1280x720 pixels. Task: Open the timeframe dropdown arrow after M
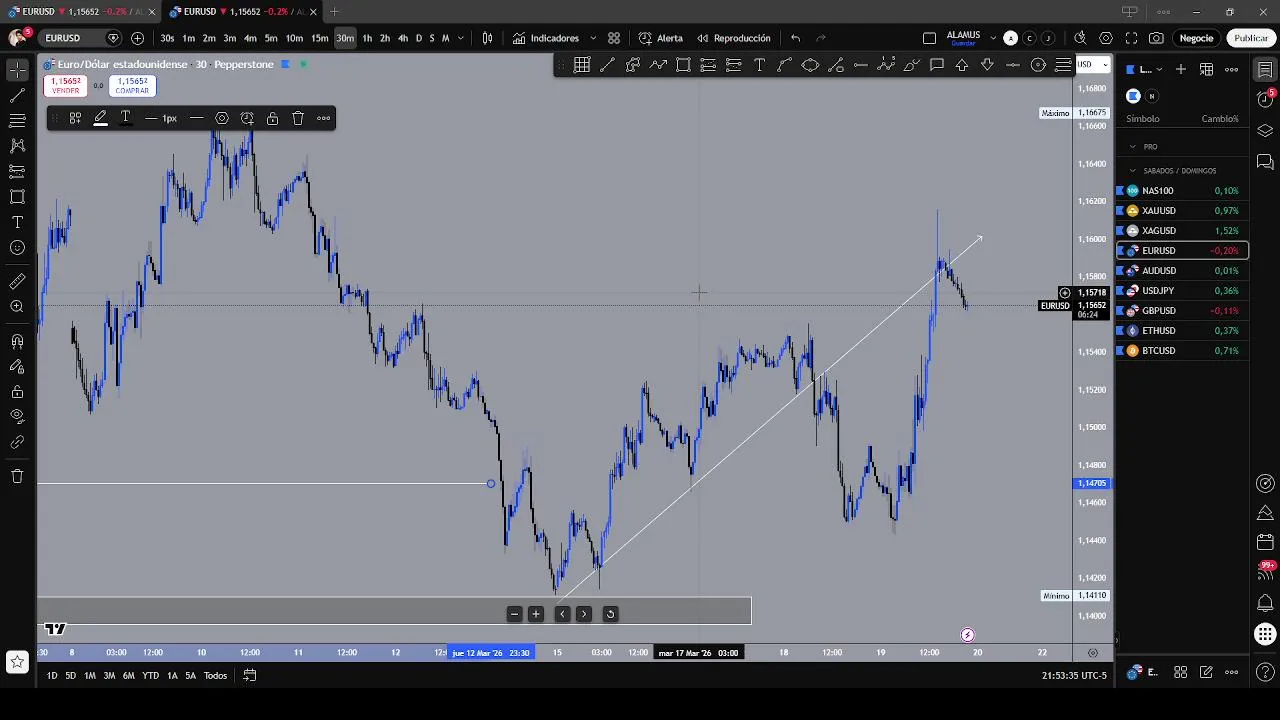click(461, 38)
